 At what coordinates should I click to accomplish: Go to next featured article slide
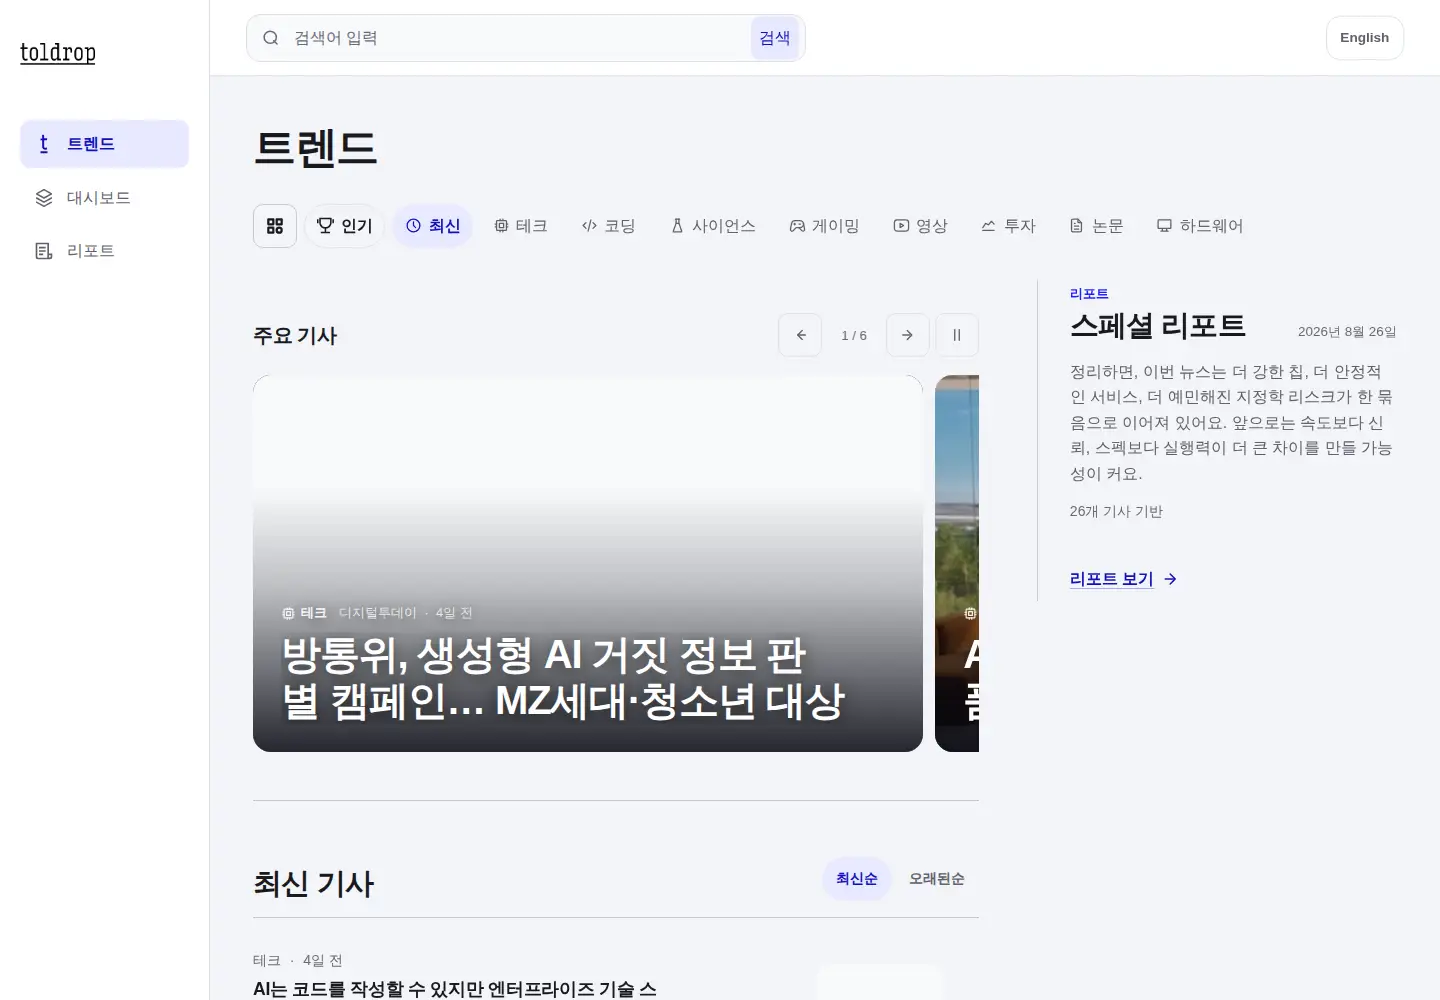907,335
